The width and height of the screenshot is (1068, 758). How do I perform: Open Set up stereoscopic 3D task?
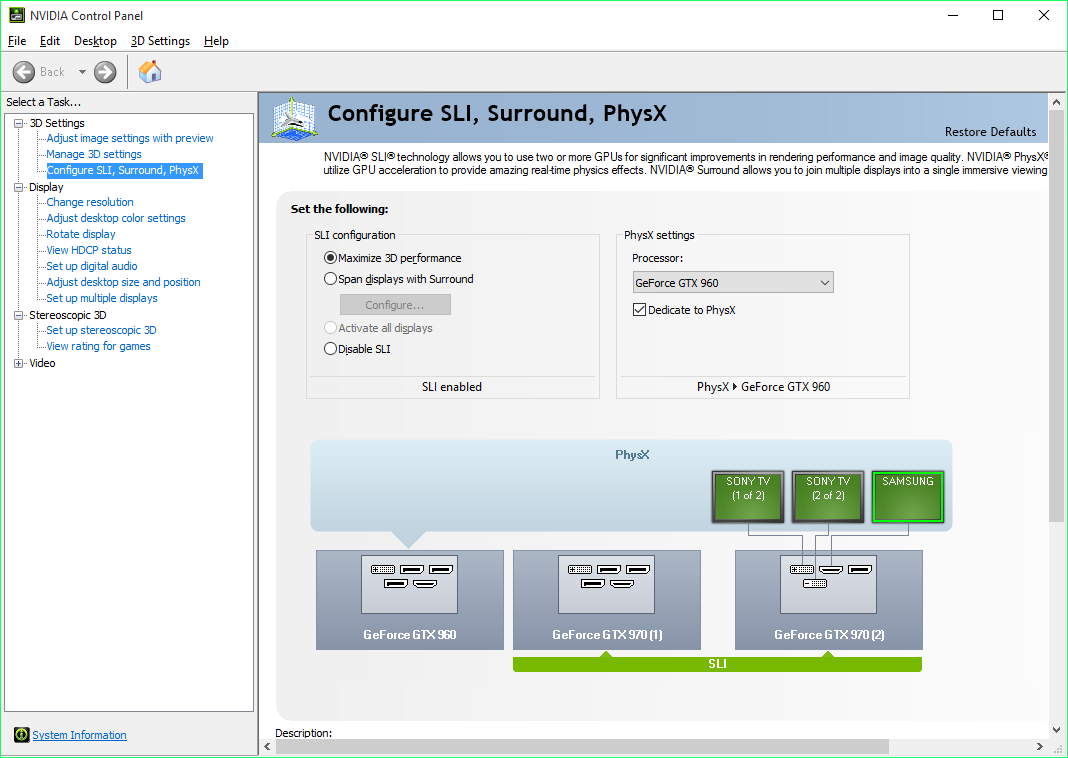[x=101, y=330]
